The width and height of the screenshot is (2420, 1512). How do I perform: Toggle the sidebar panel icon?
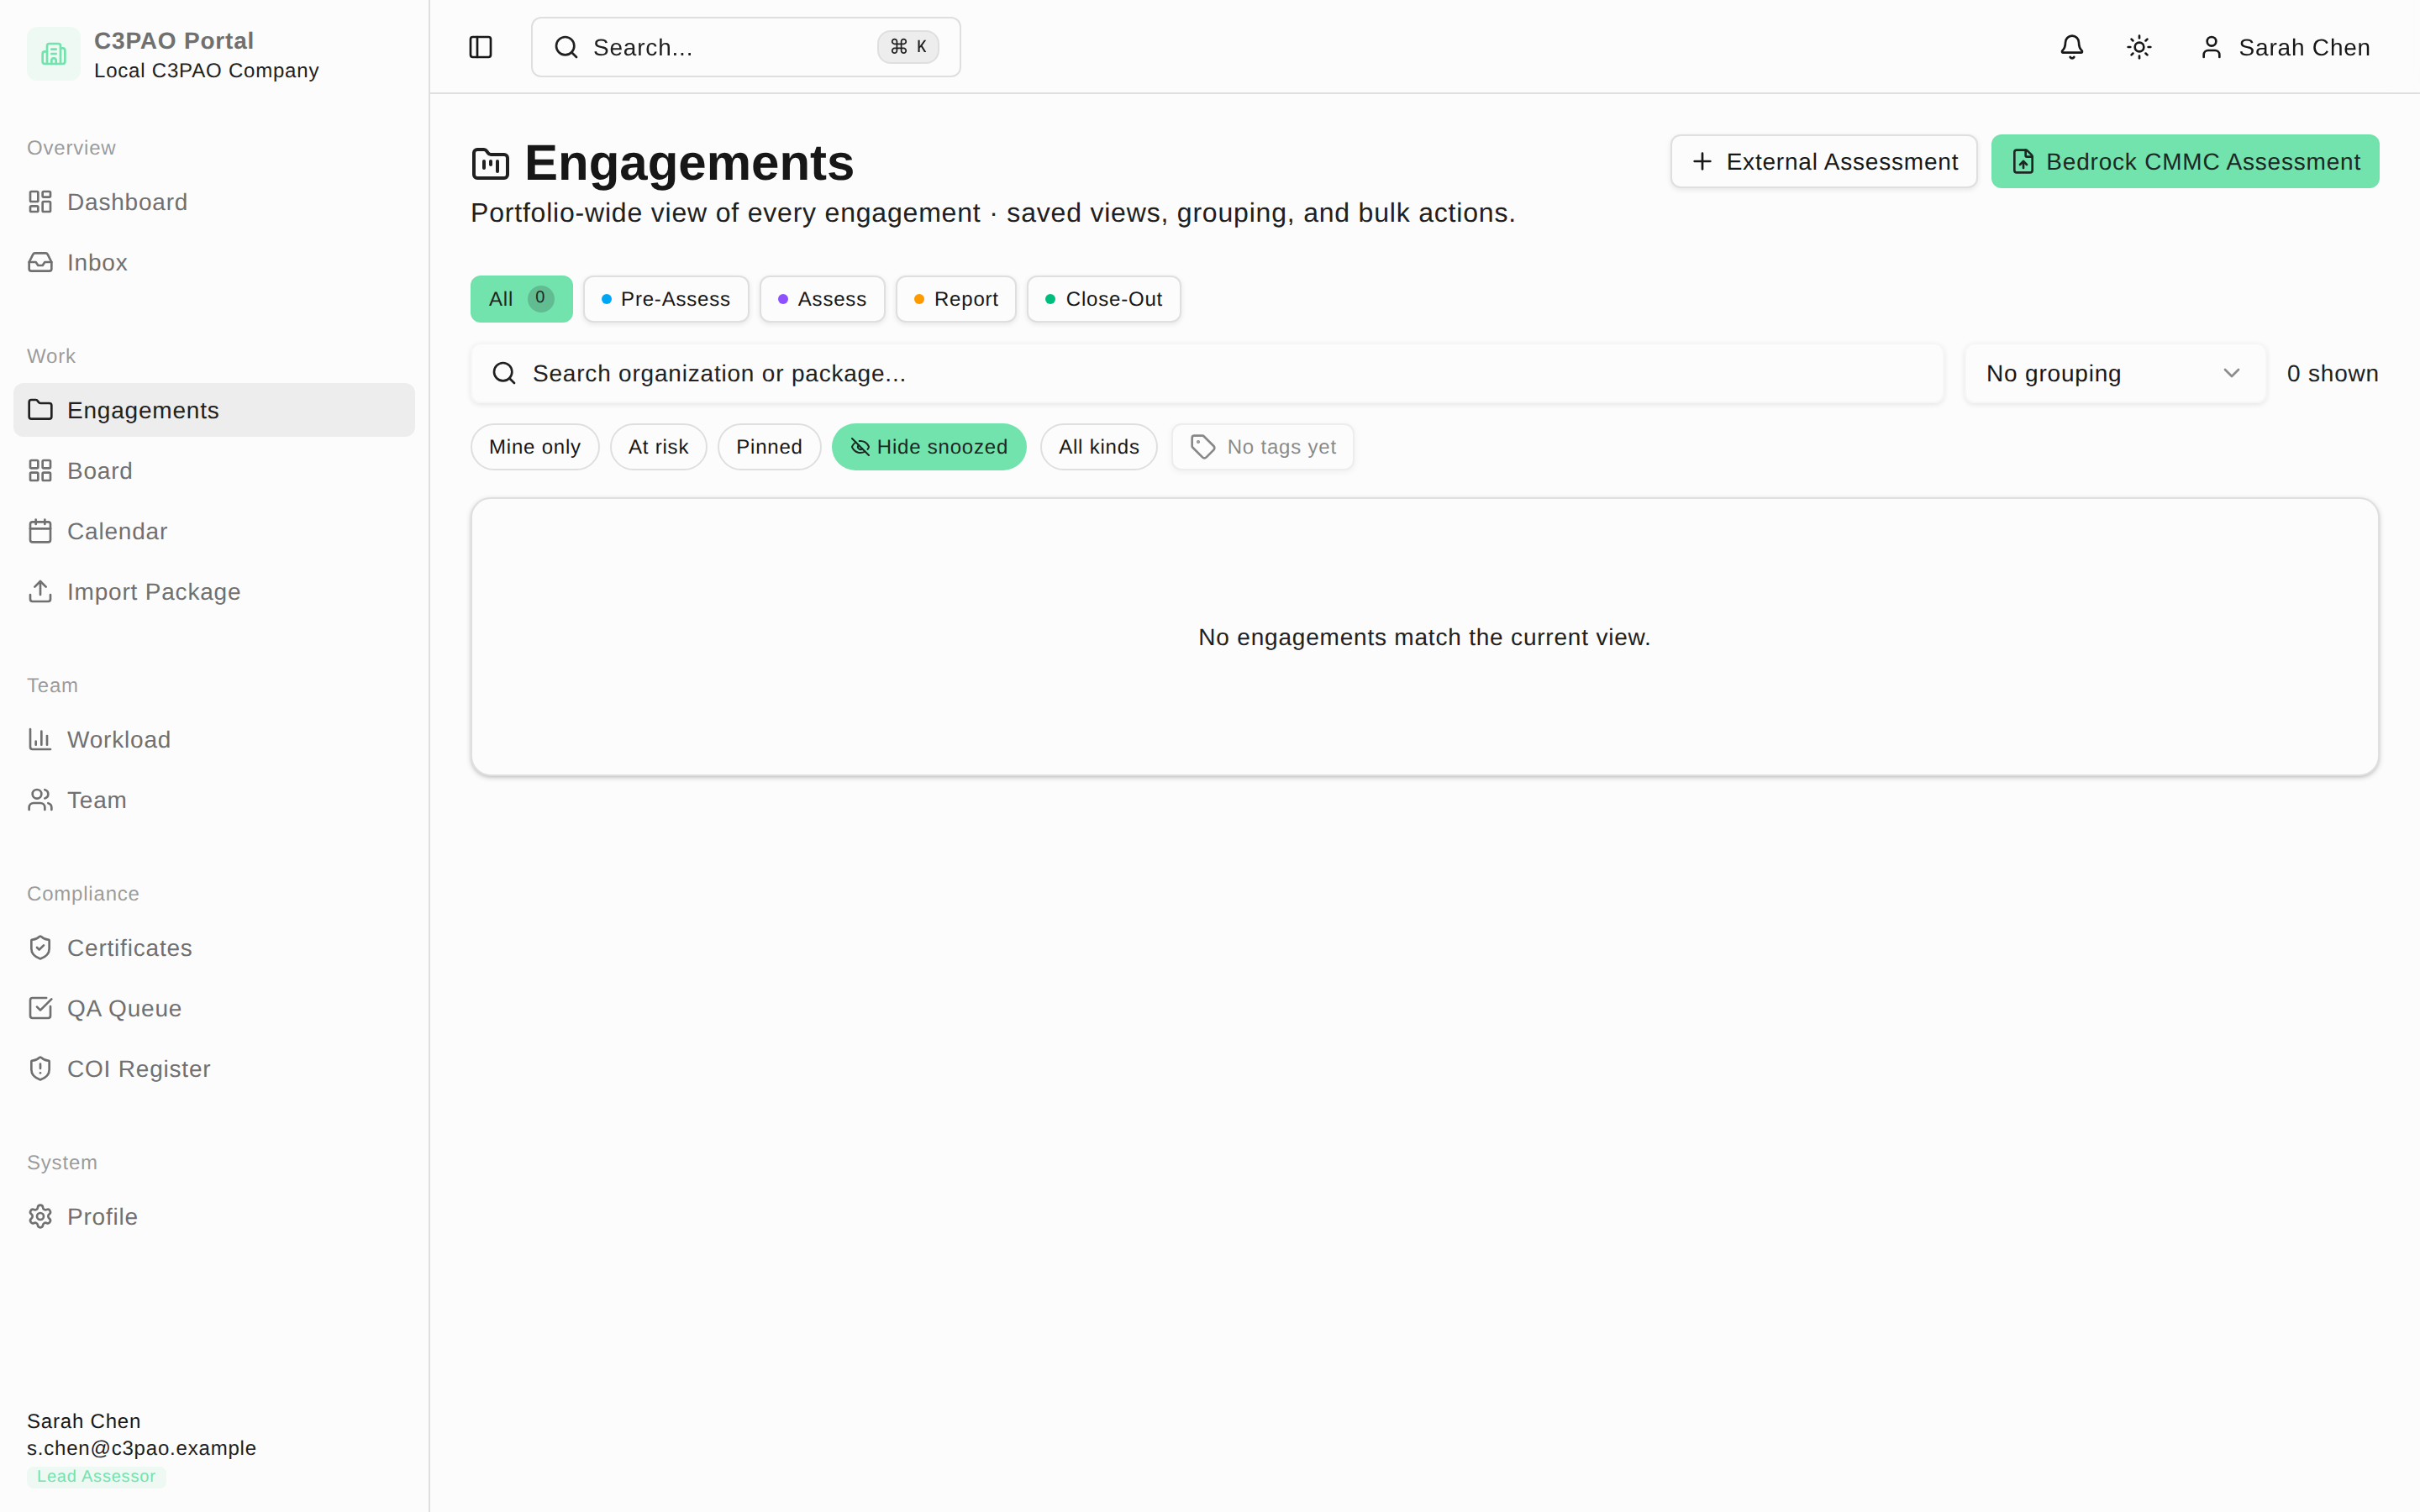pyautogui.click(x=480, y=47)
